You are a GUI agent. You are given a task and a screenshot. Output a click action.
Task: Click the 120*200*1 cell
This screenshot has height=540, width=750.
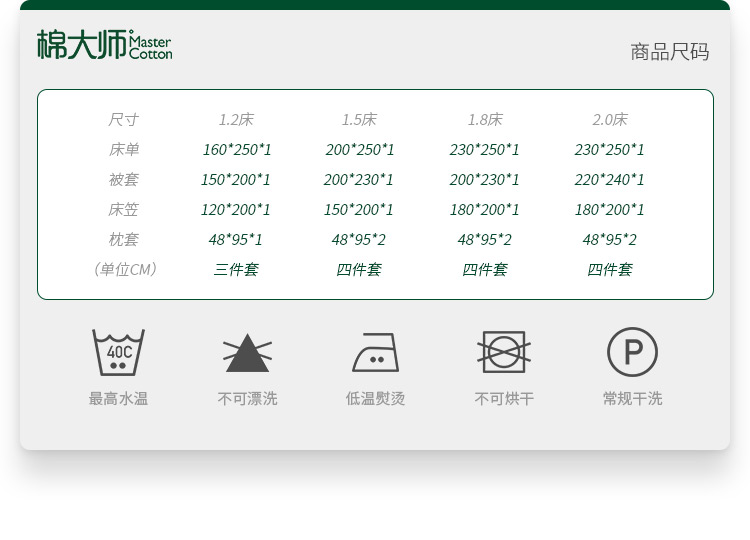coord(235,209)
